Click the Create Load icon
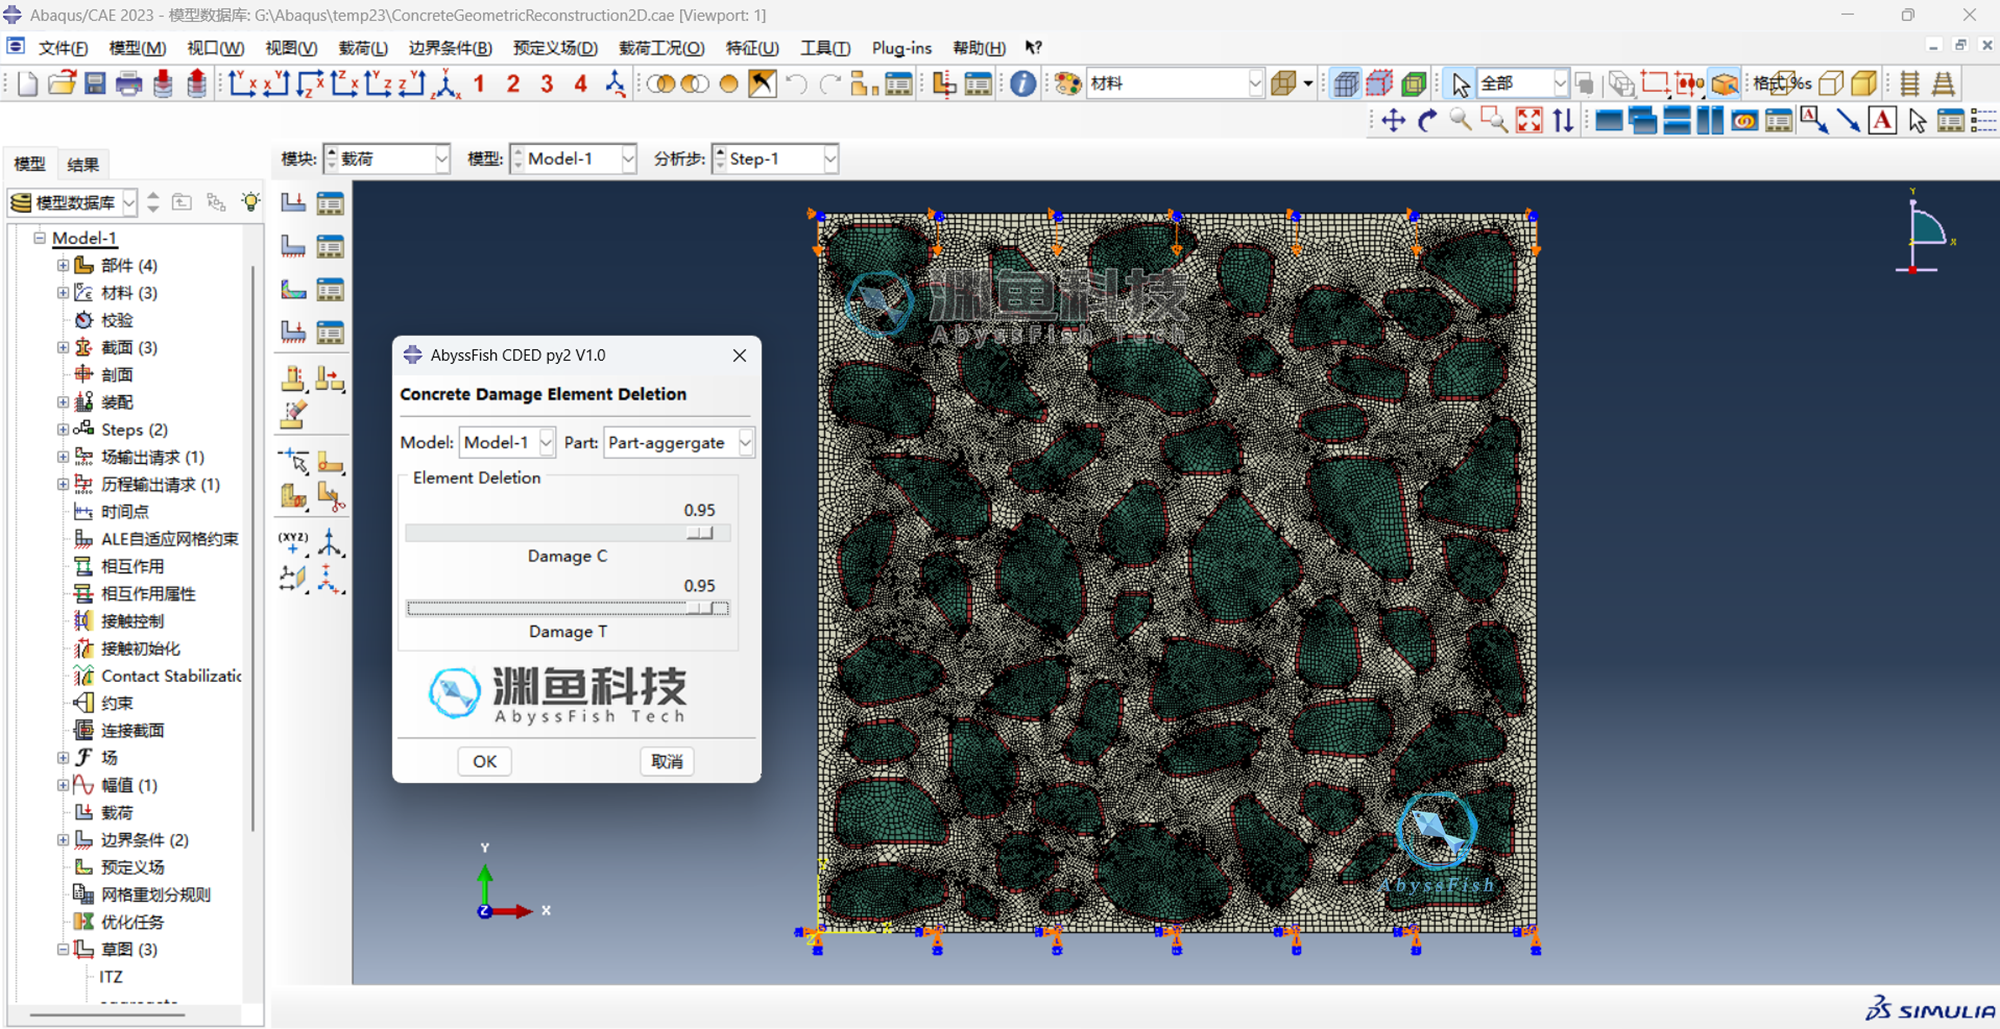The width and height of the screenshot is (2000, 1029). [x=293, y=203]
